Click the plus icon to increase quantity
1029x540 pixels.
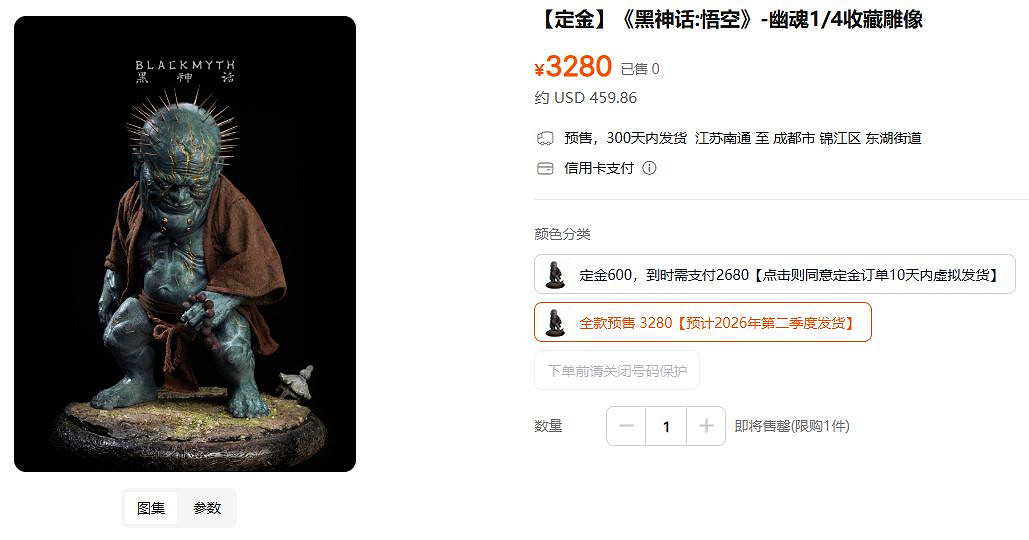(706, 426)
